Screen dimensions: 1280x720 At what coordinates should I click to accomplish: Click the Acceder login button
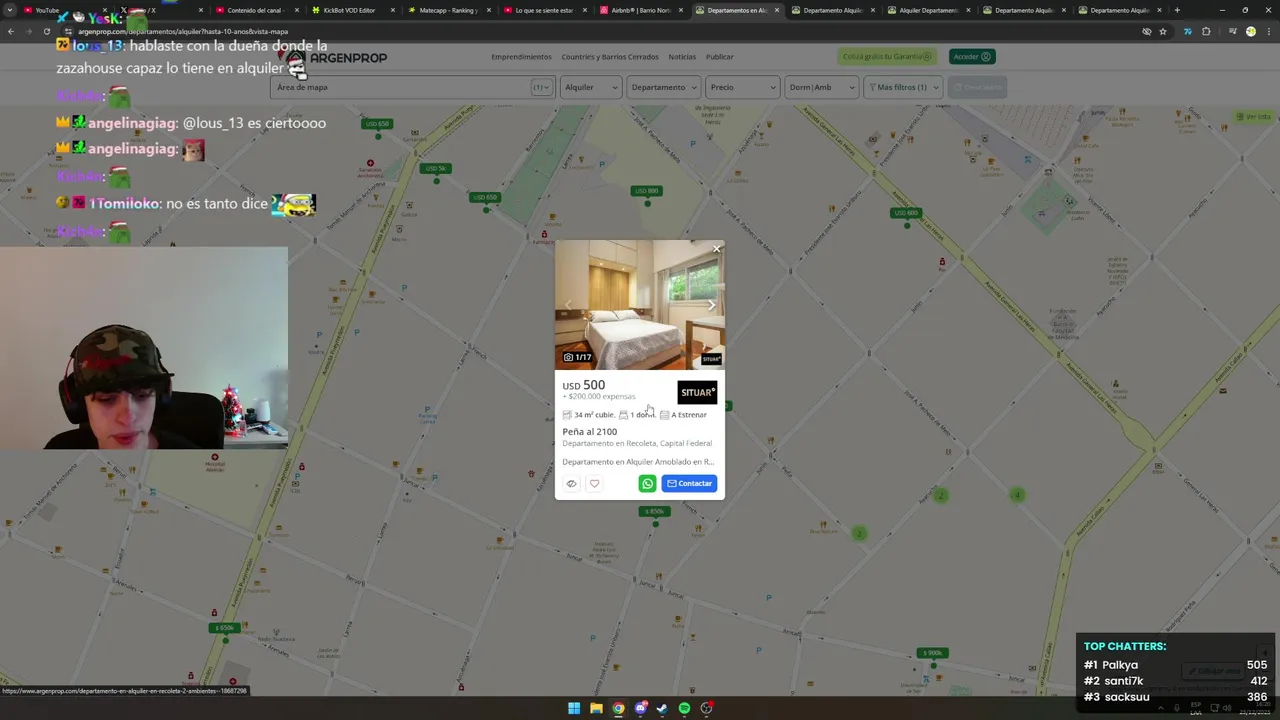point(971,57)
